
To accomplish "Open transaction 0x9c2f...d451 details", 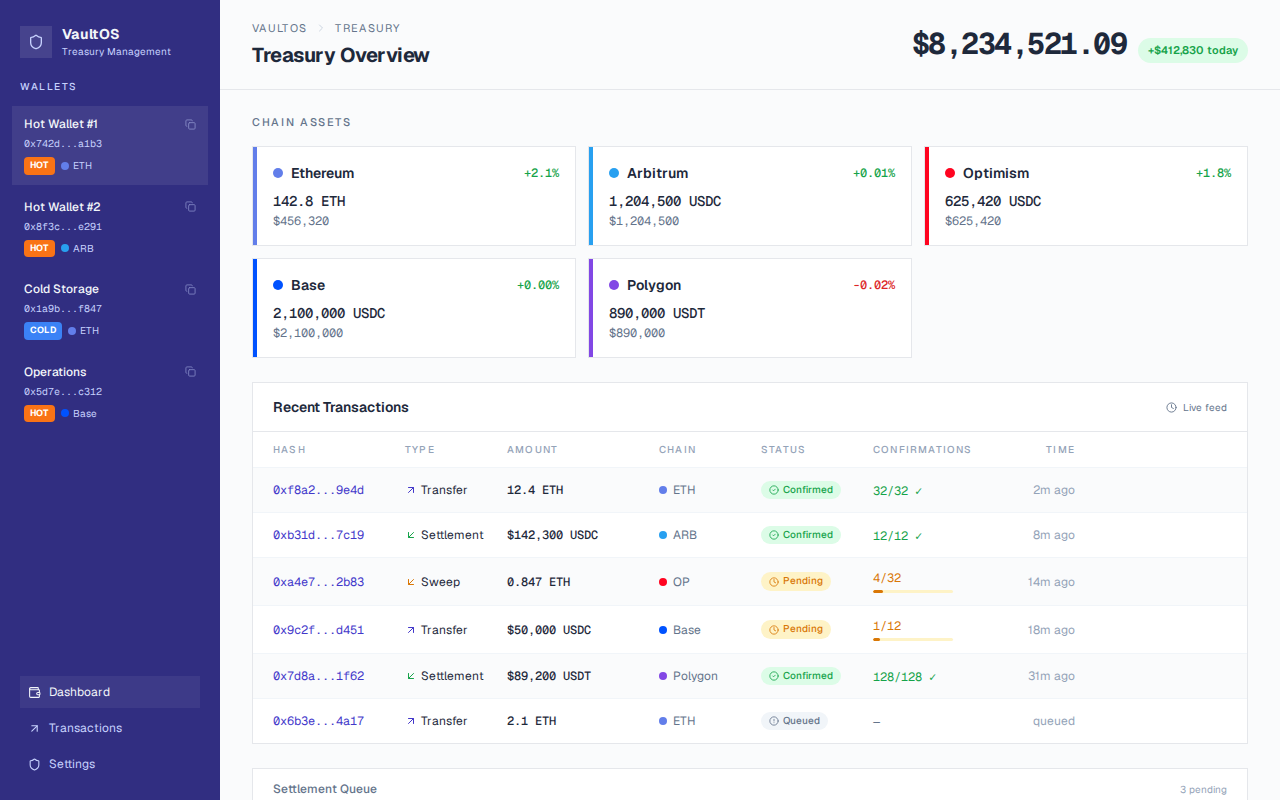I will tap(318, 629).
